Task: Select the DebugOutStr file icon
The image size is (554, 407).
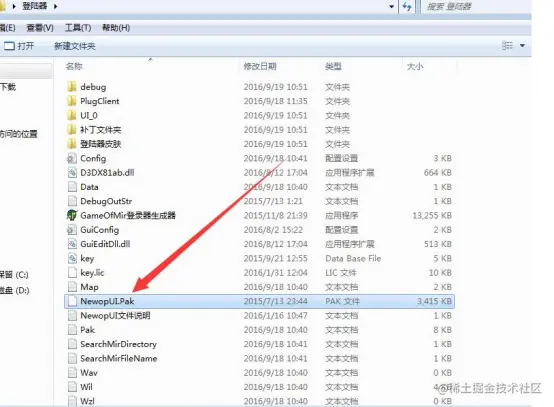Action: pos(72,201)
